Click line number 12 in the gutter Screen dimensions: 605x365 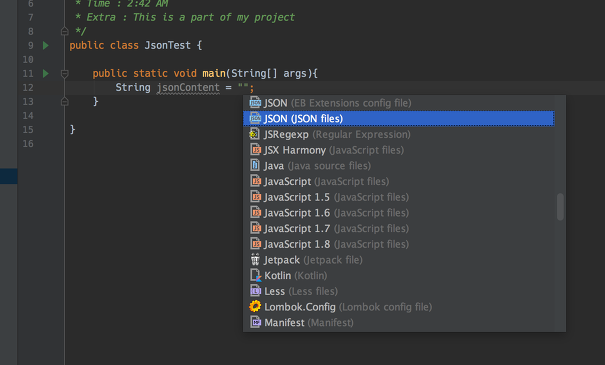click(x=28, y=88)
